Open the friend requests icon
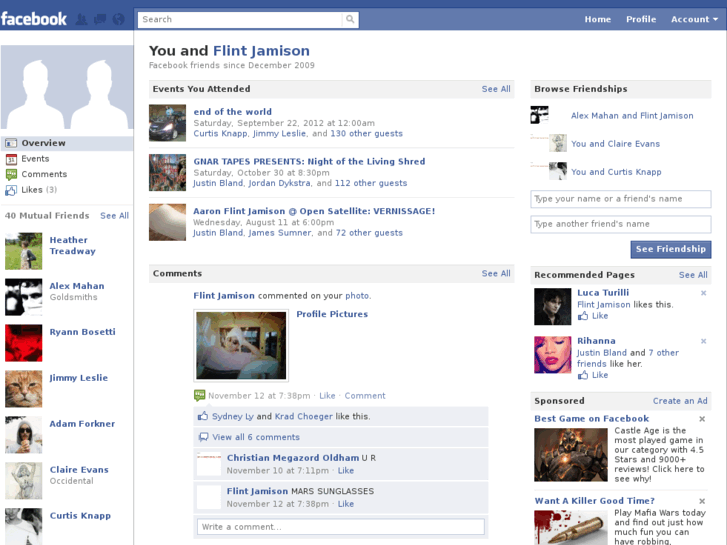Screen dimensions: 727x545 pos(82,19)
